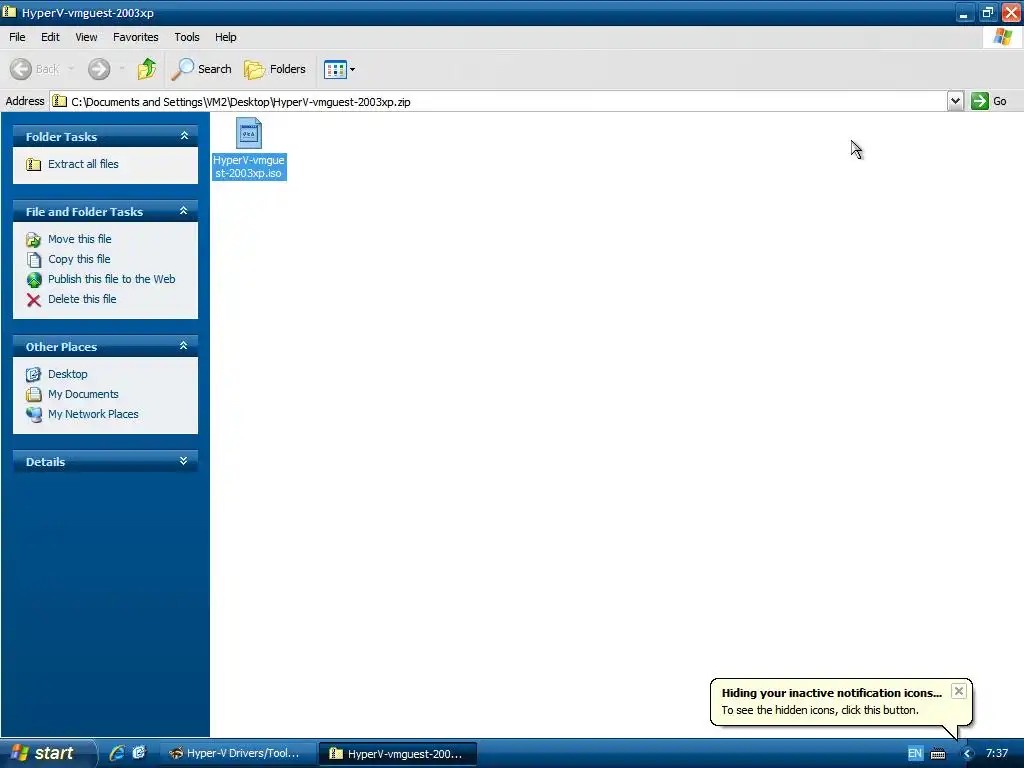
Task: Click the Windows flag logo throbber
Action: 1003,37
